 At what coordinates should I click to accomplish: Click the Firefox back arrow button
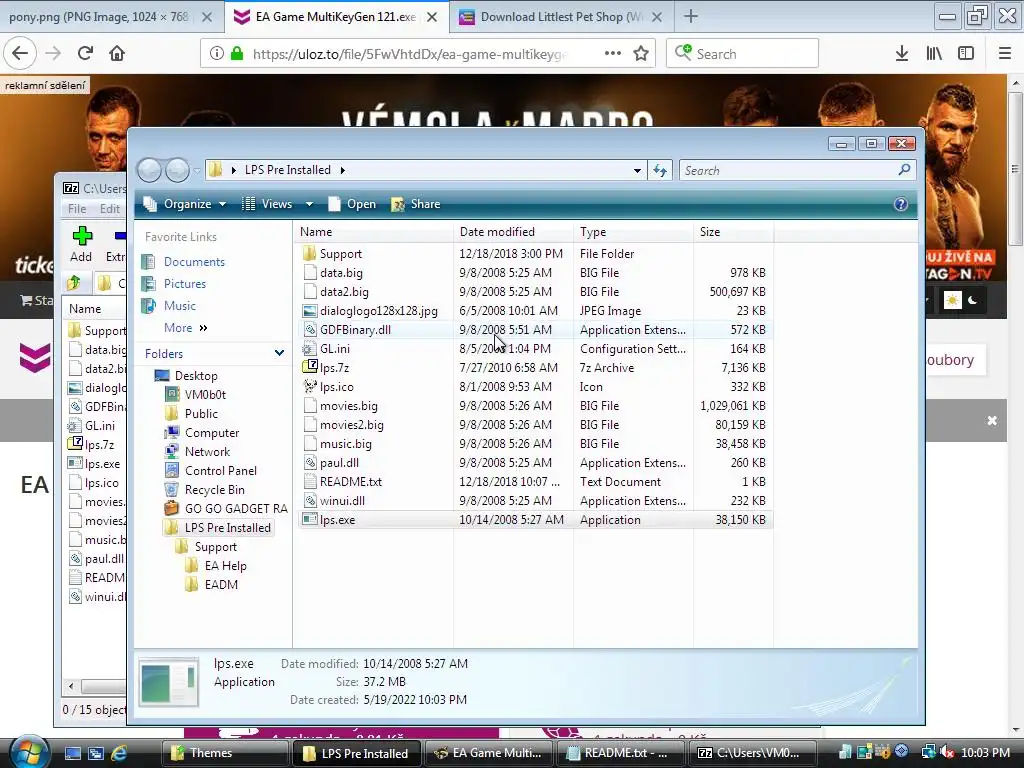coord(20,54)
